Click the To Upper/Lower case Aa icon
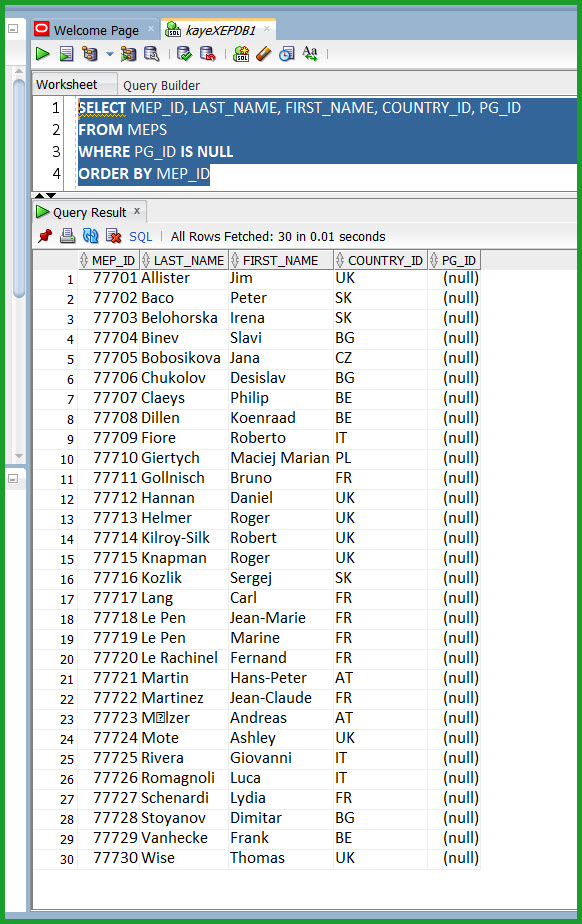The width and height of the screenshot is (582, 924). 310,54
